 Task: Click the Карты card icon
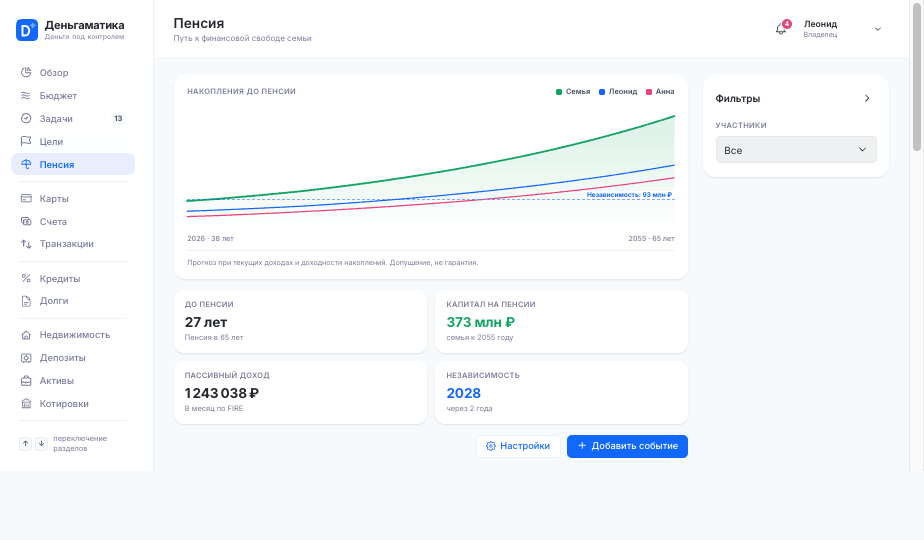[x=26, y=199]
